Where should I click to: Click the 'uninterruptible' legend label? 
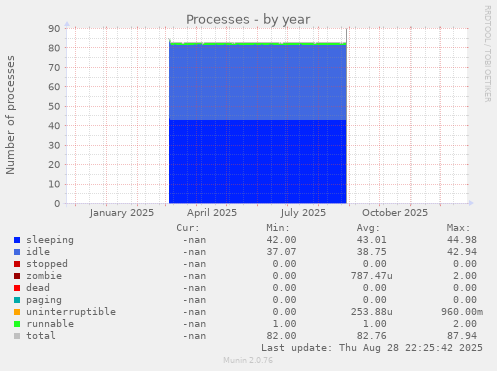tap(71, 312)
